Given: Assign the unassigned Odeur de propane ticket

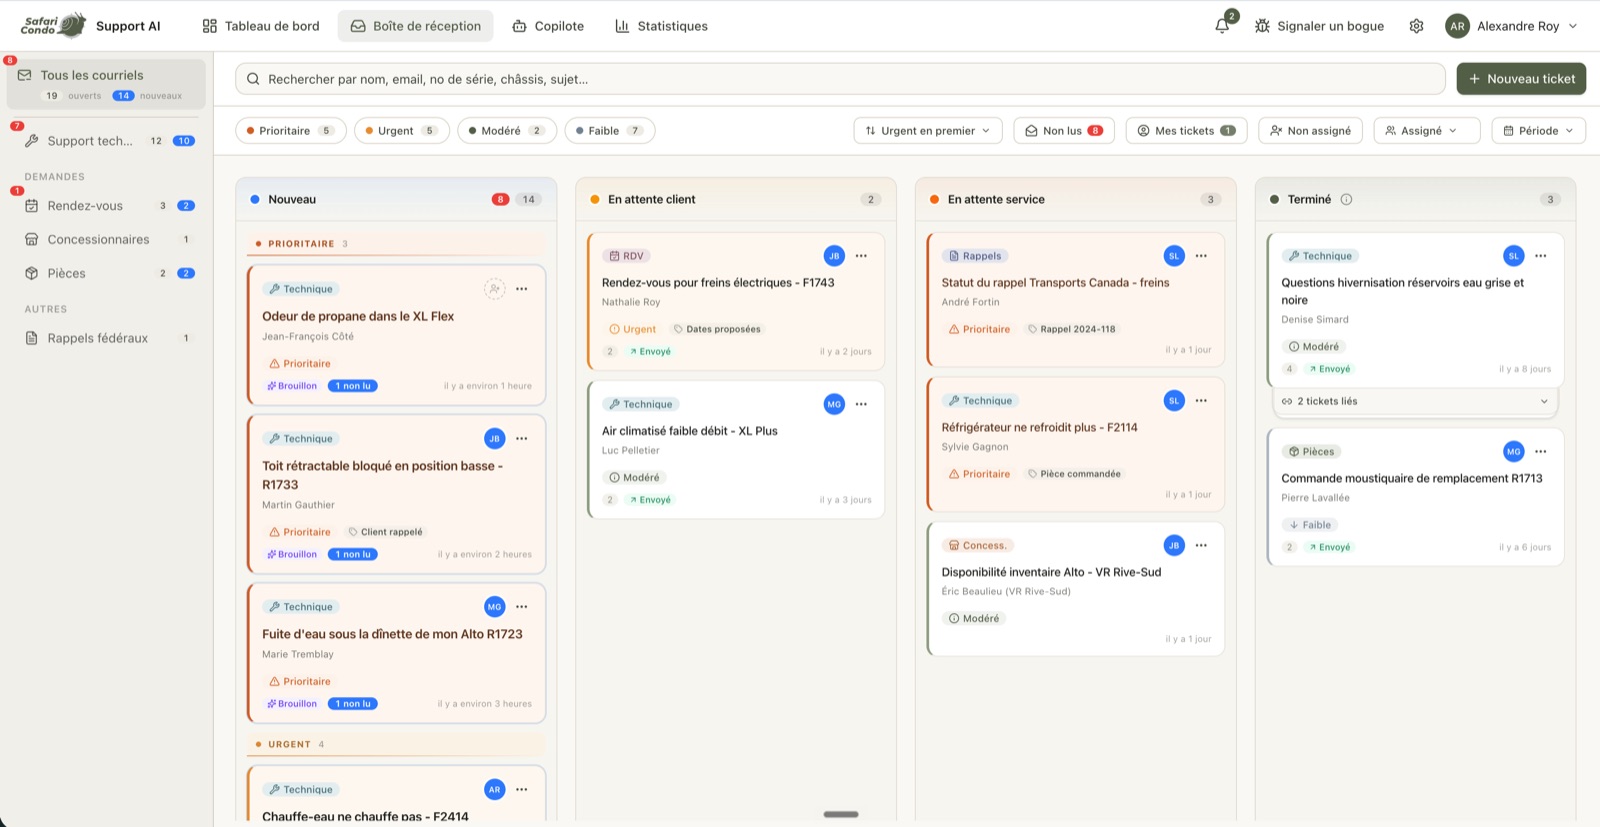Looking at the screenshot, I should tap(494, 289).
